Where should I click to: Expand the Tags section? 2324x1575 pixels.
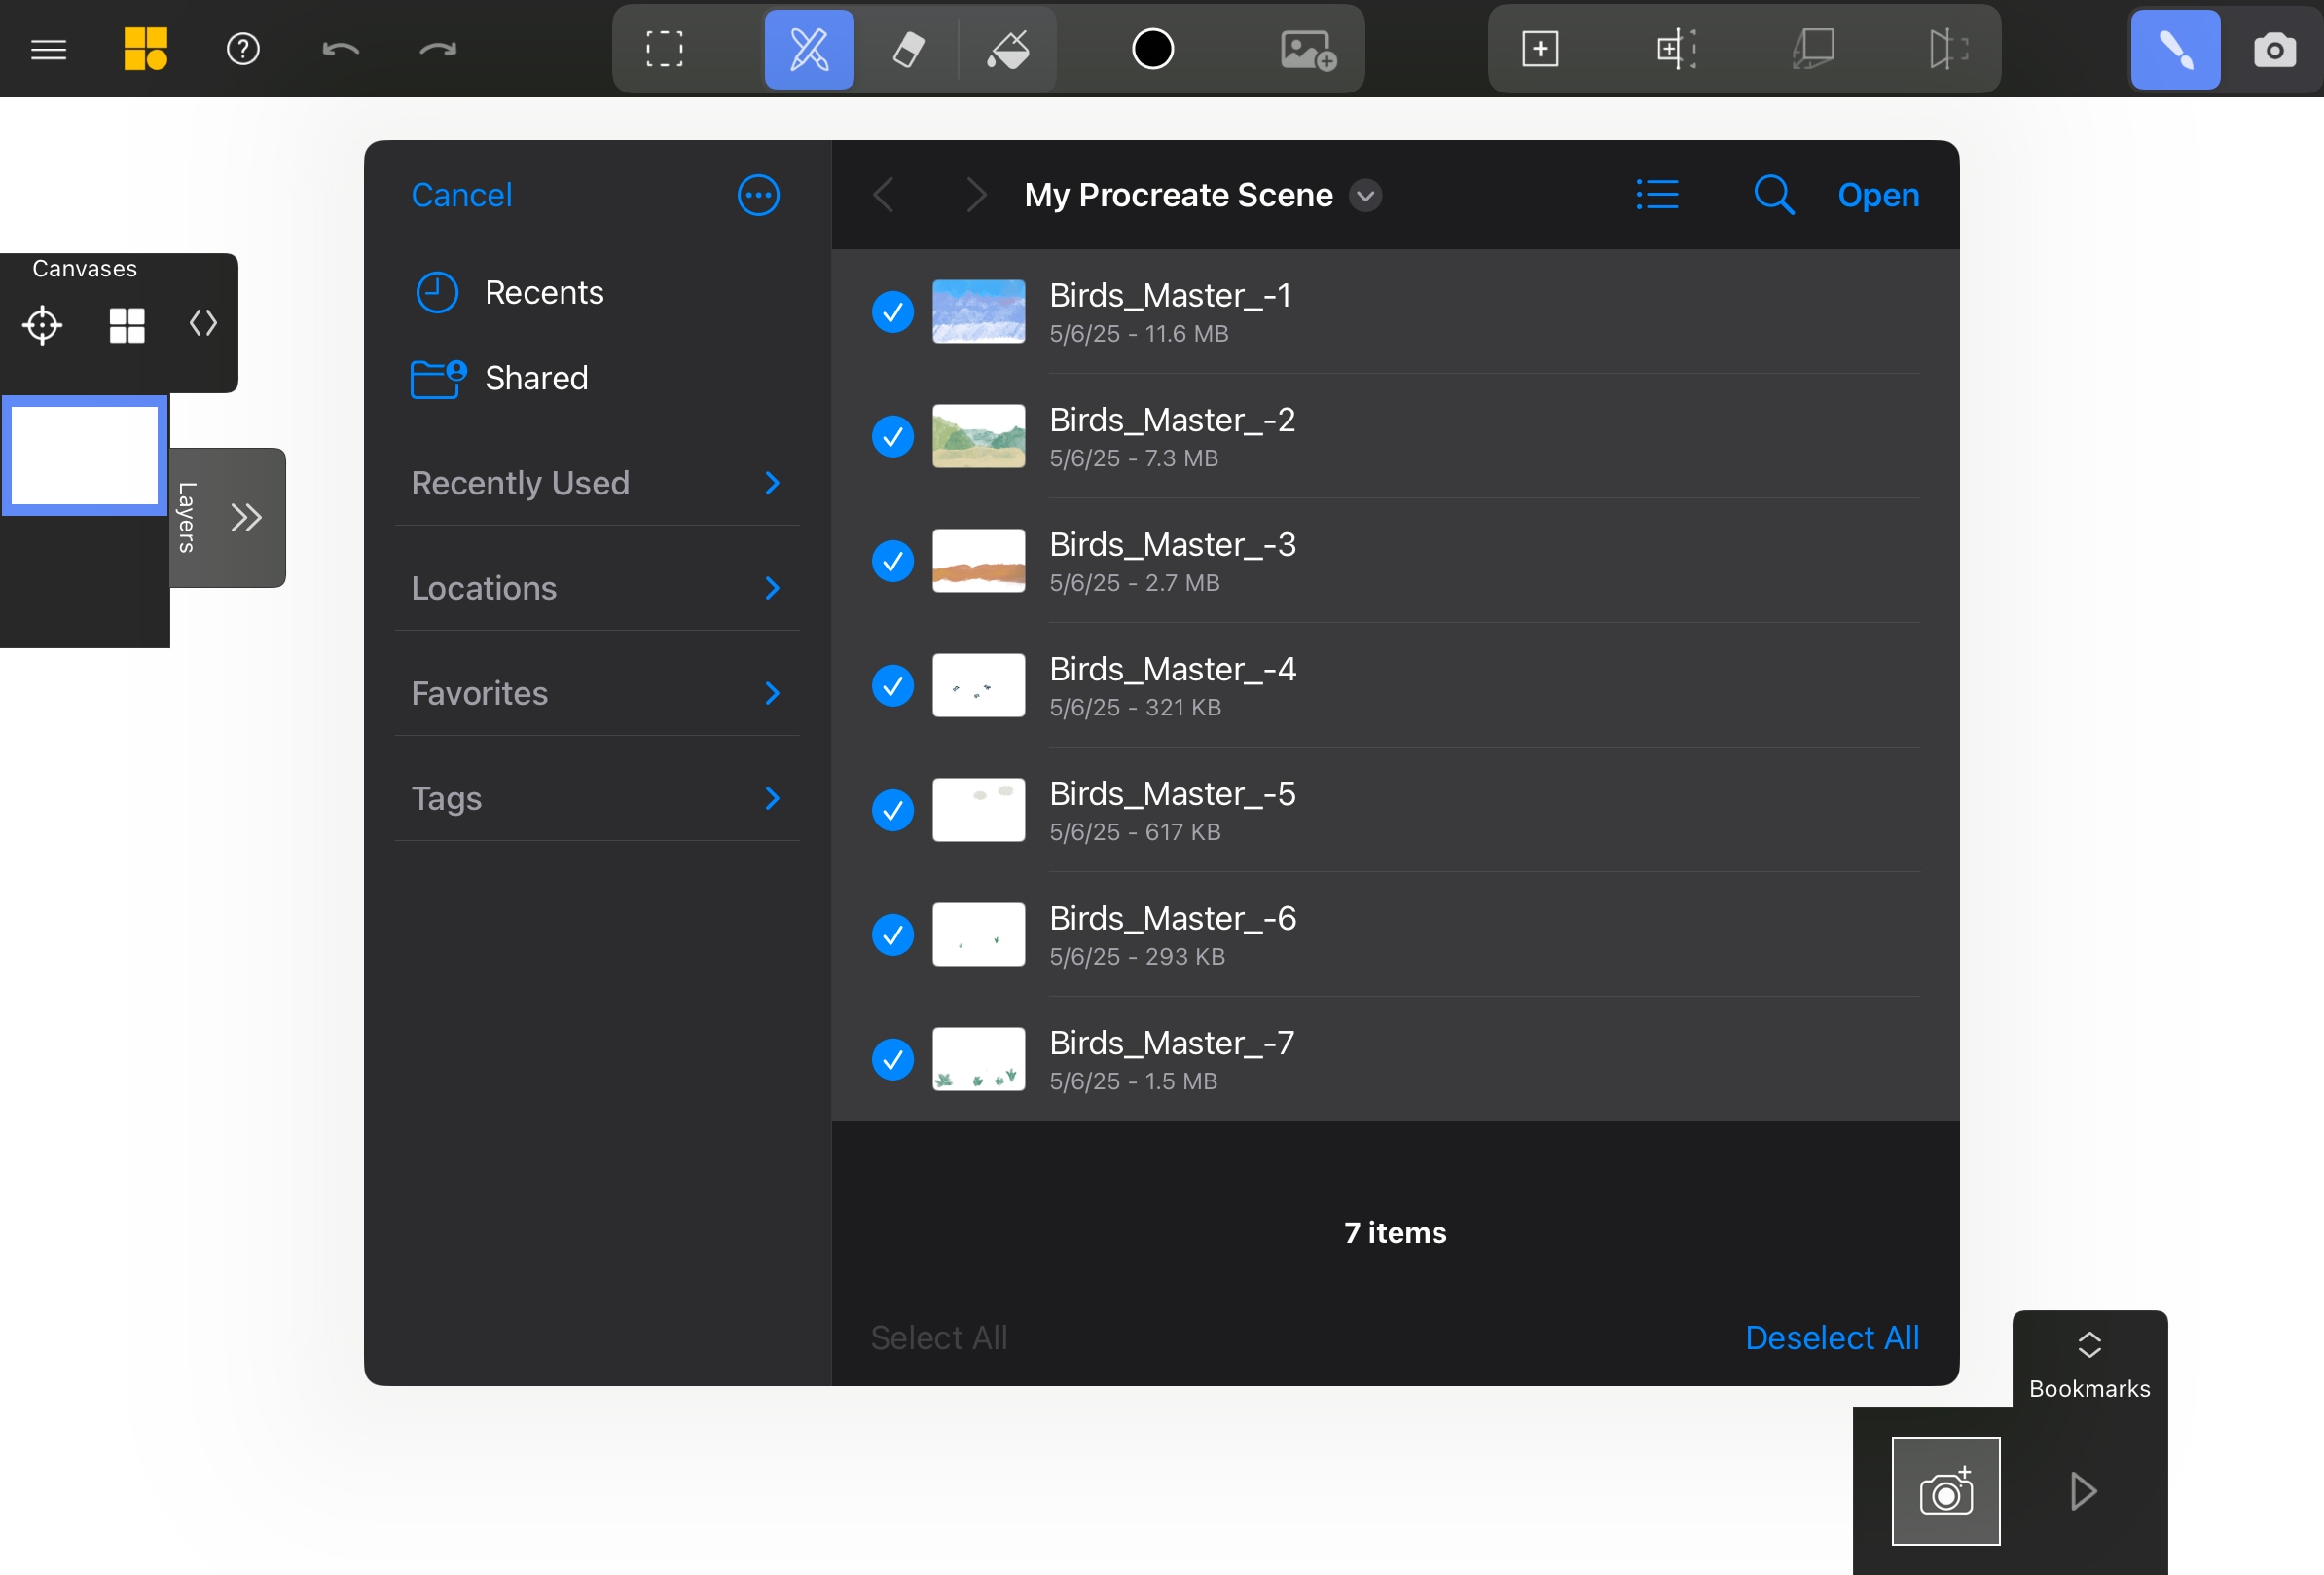[597, 798]
